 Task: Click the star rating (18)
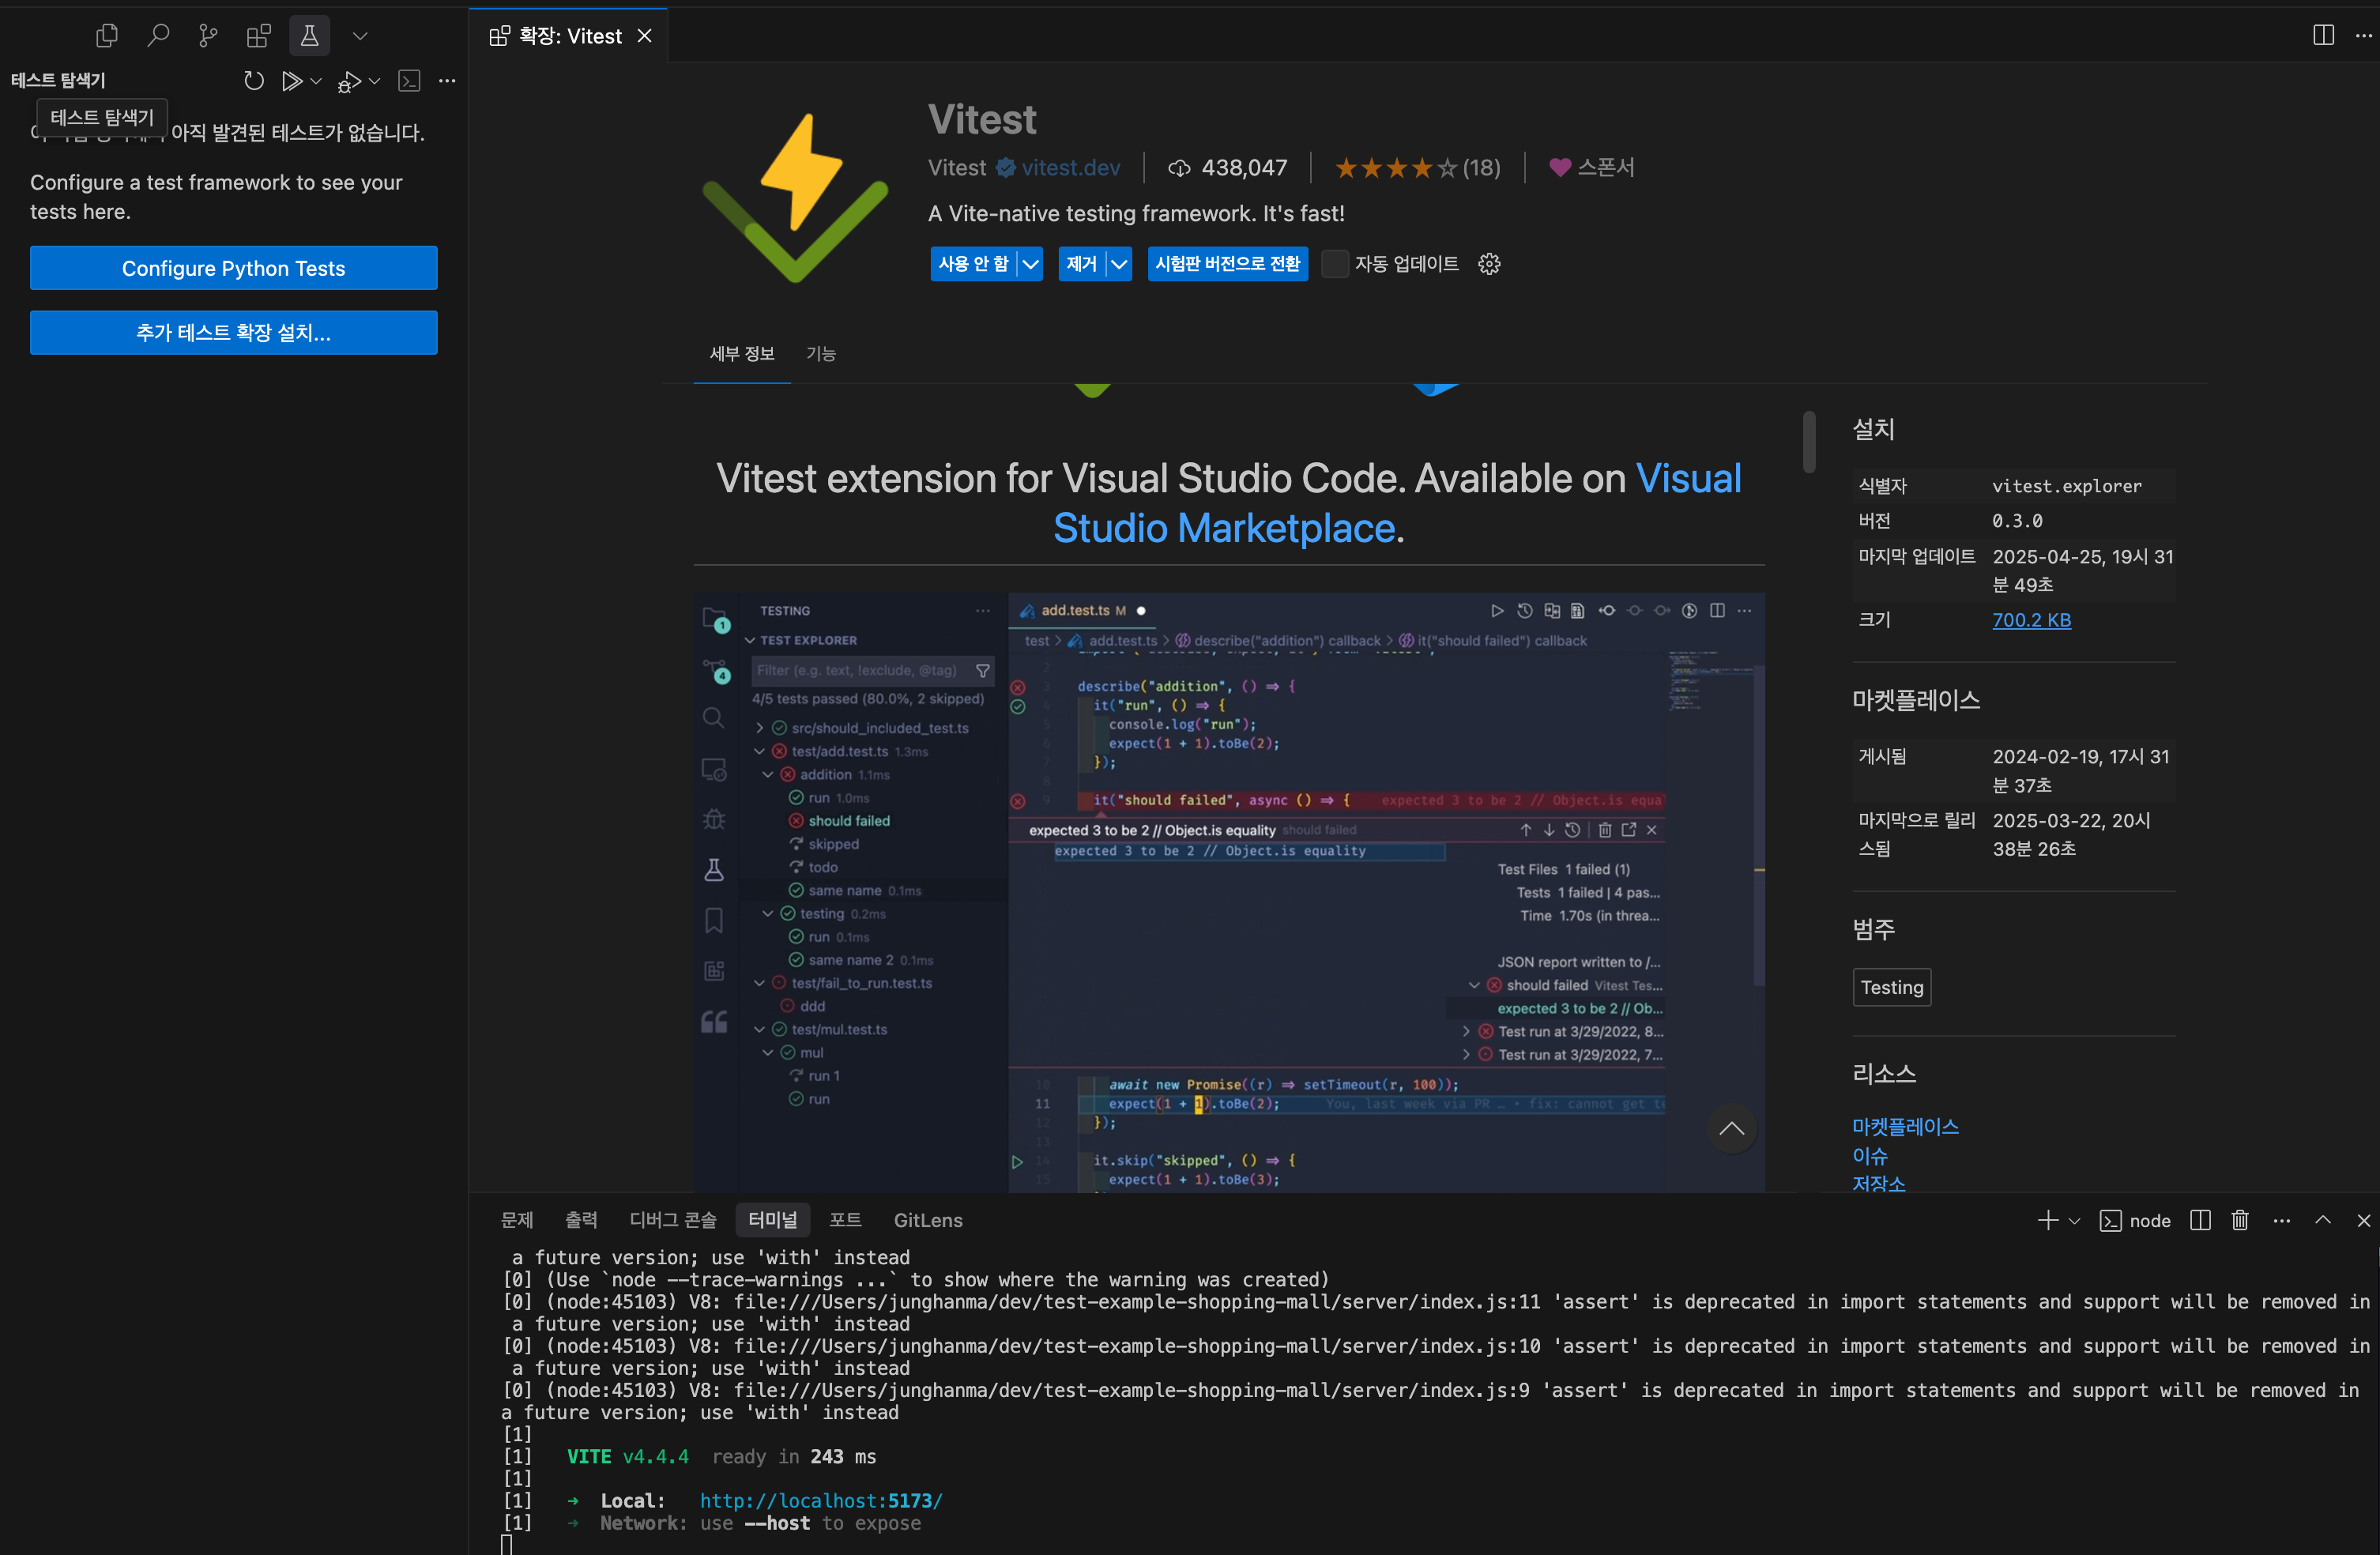(x=1417, y=167)
